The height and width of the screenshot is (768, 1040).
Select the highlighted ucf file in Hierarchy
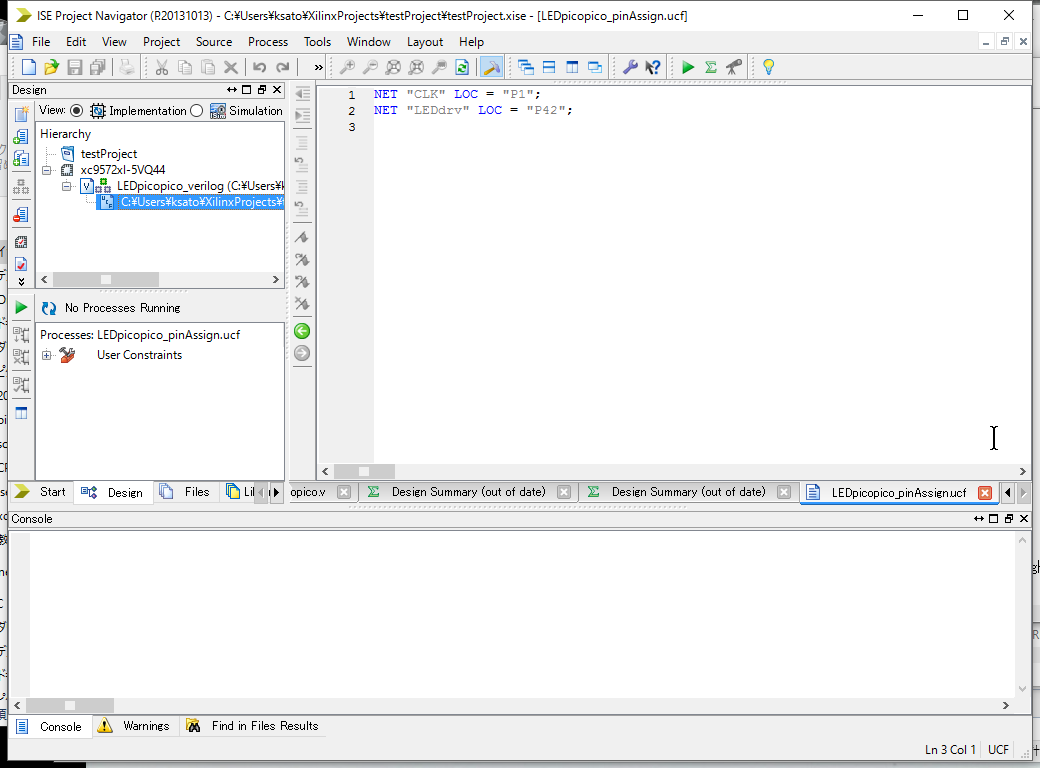[190, 202]
